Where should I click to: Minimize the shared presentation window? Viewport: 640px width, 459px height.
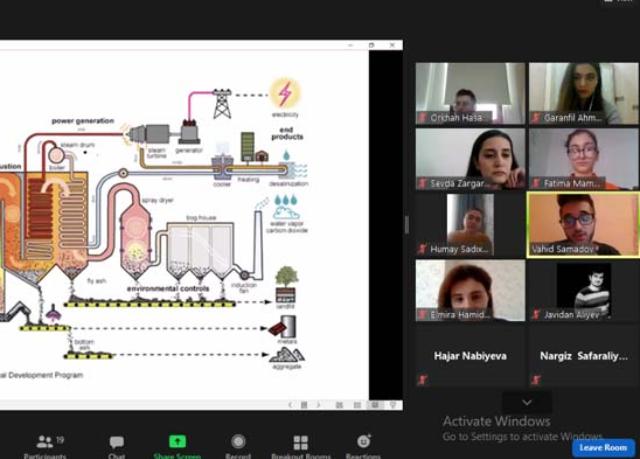tap(351, 45)
